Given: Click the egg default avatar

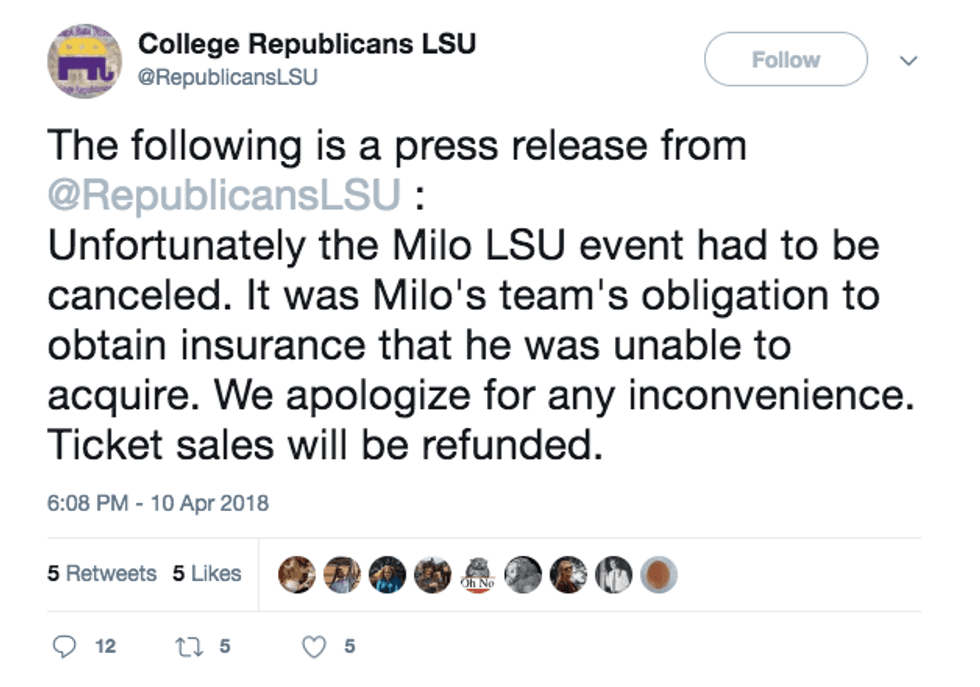Looking at the screenshot, I should click(659, 574).
